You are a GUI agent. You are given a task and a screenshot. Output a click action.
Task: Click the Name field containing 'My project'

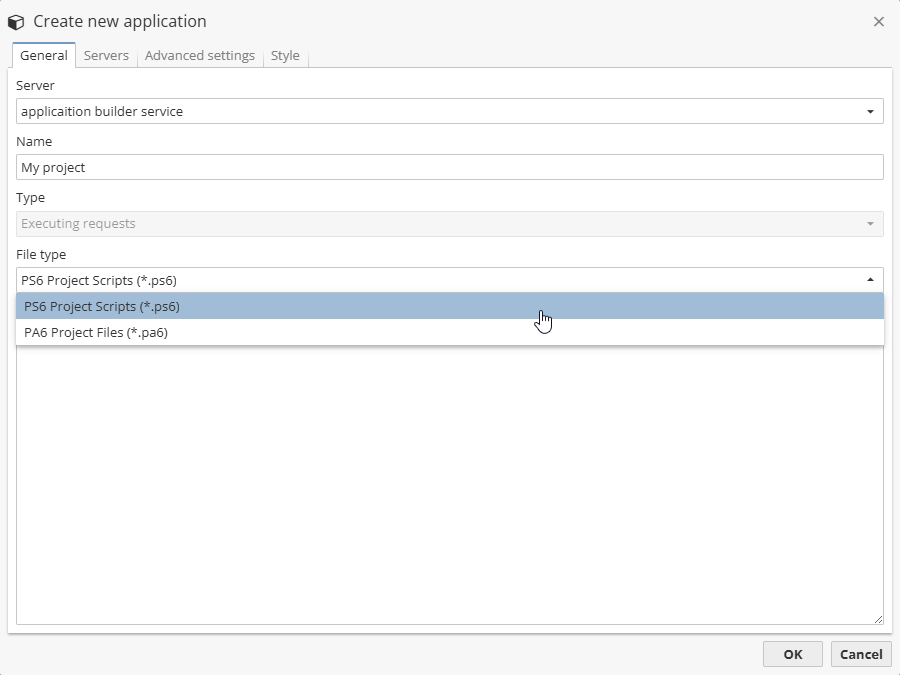(450, 168)
